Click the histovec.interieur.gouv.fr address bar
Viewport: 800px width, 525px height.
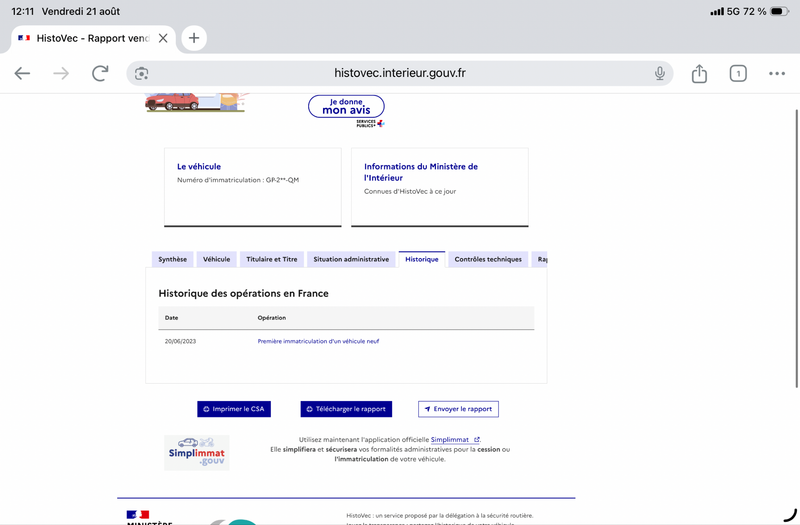click(399, 73)
